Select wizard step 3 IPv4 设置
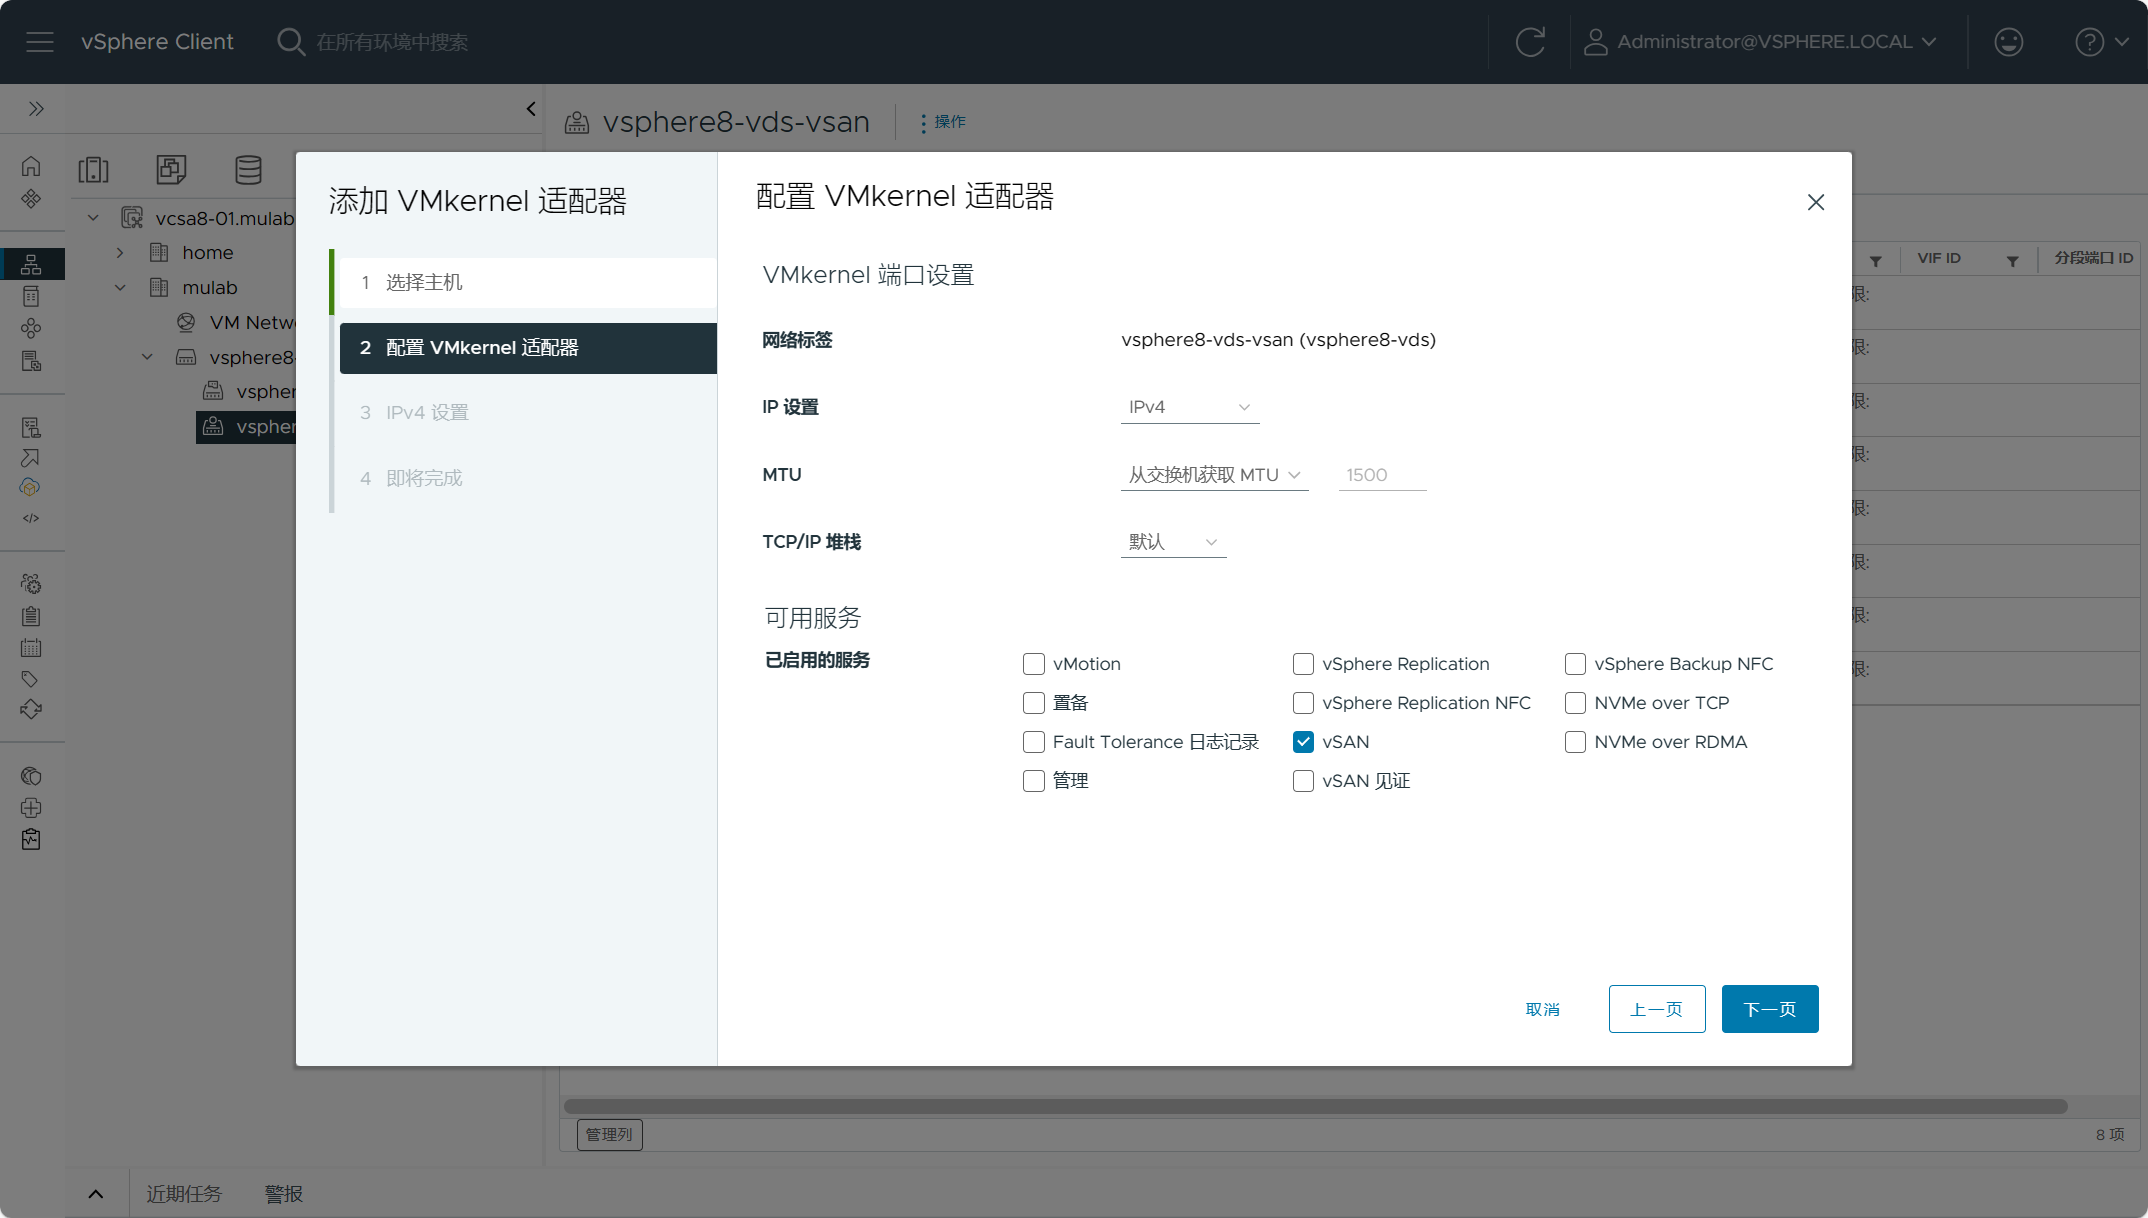 point(528,413)
